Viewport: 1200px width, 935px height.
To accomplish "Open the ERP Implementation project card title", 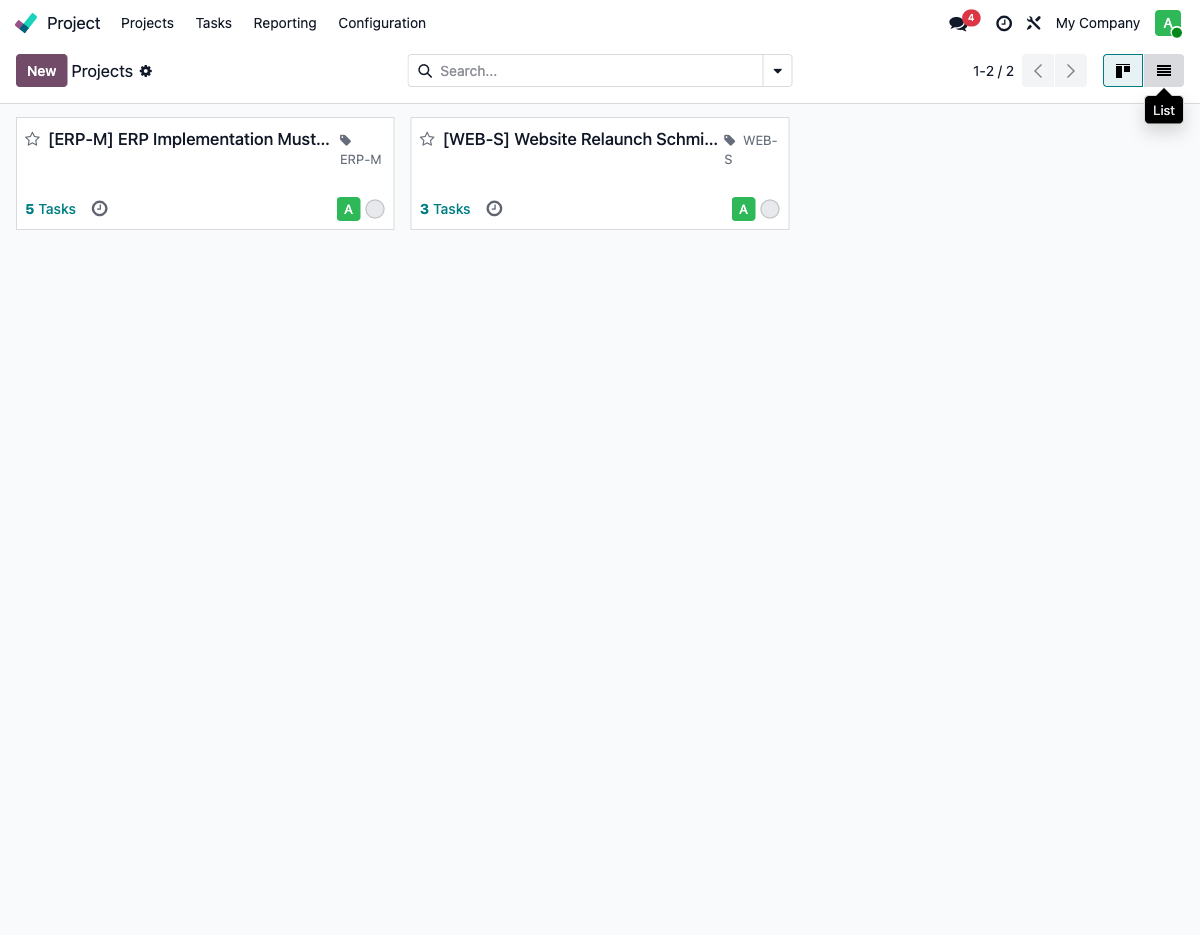I will [x=189, y=139].
